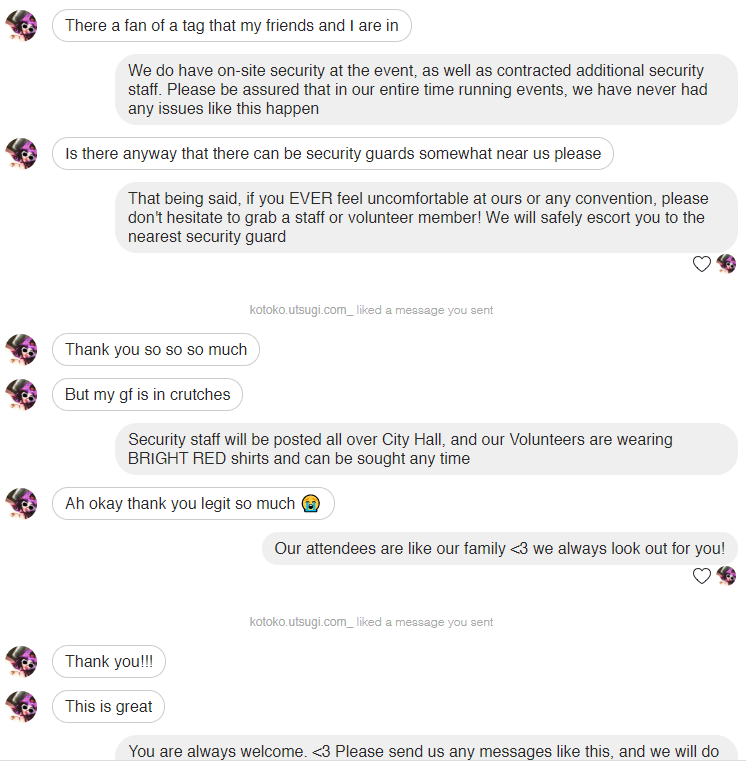Screen dimensions: 746x769
Task: Click the small avatar next to the heart under the 'nearest security guard' message
Action: click(x=726, y=264)
